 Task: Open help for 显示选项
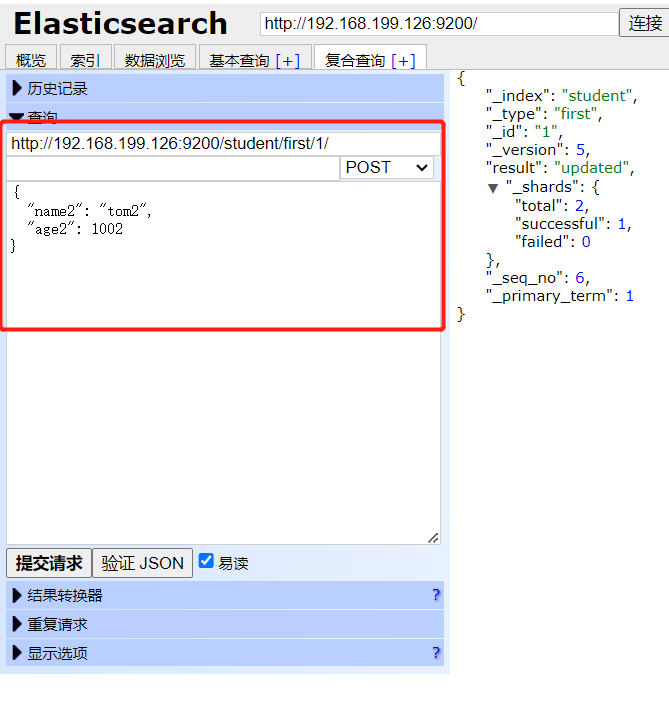(x=436, y=653)
